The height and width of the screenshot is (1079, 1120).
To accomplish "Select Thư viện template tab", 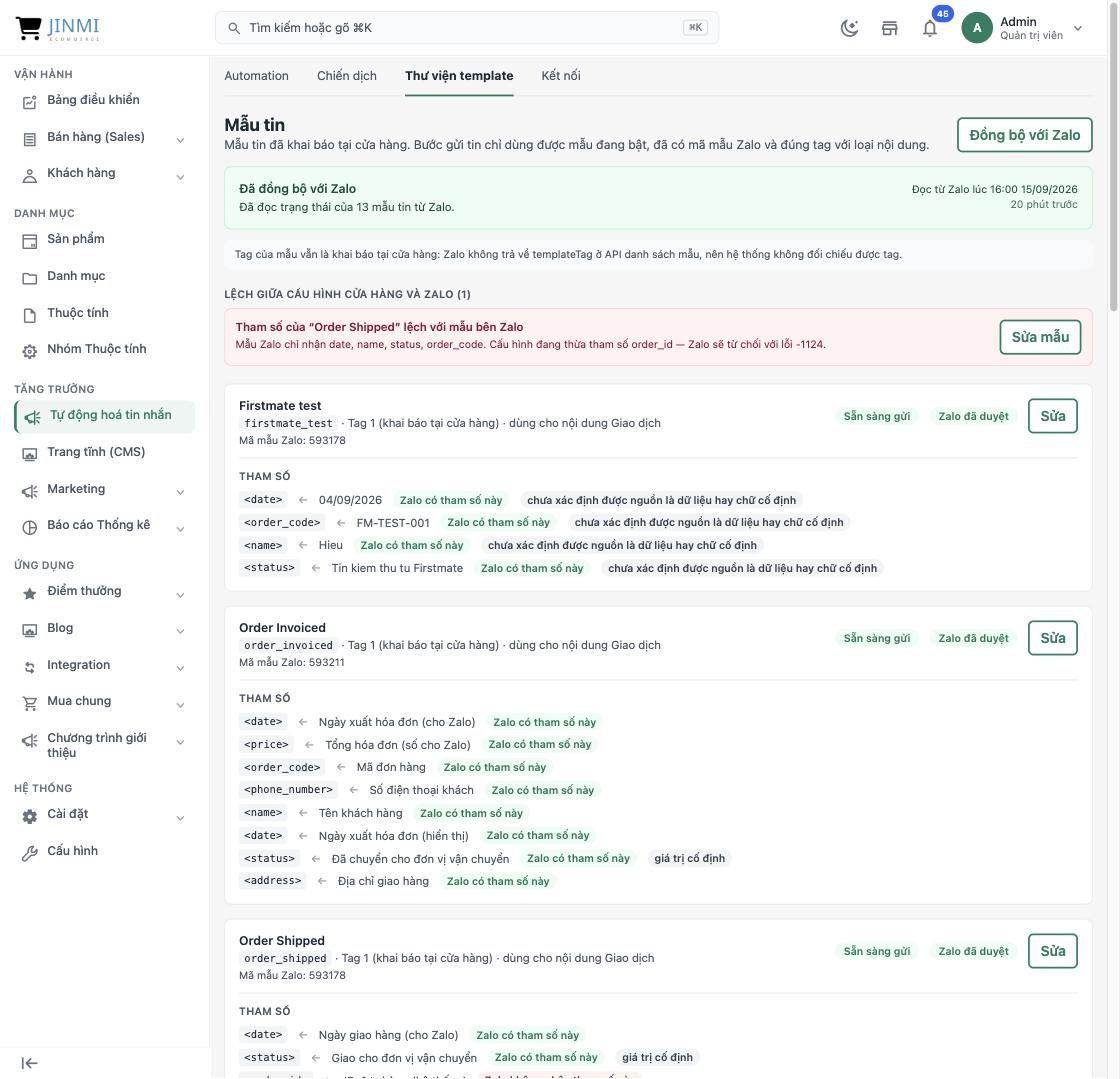I will [459, 76].
